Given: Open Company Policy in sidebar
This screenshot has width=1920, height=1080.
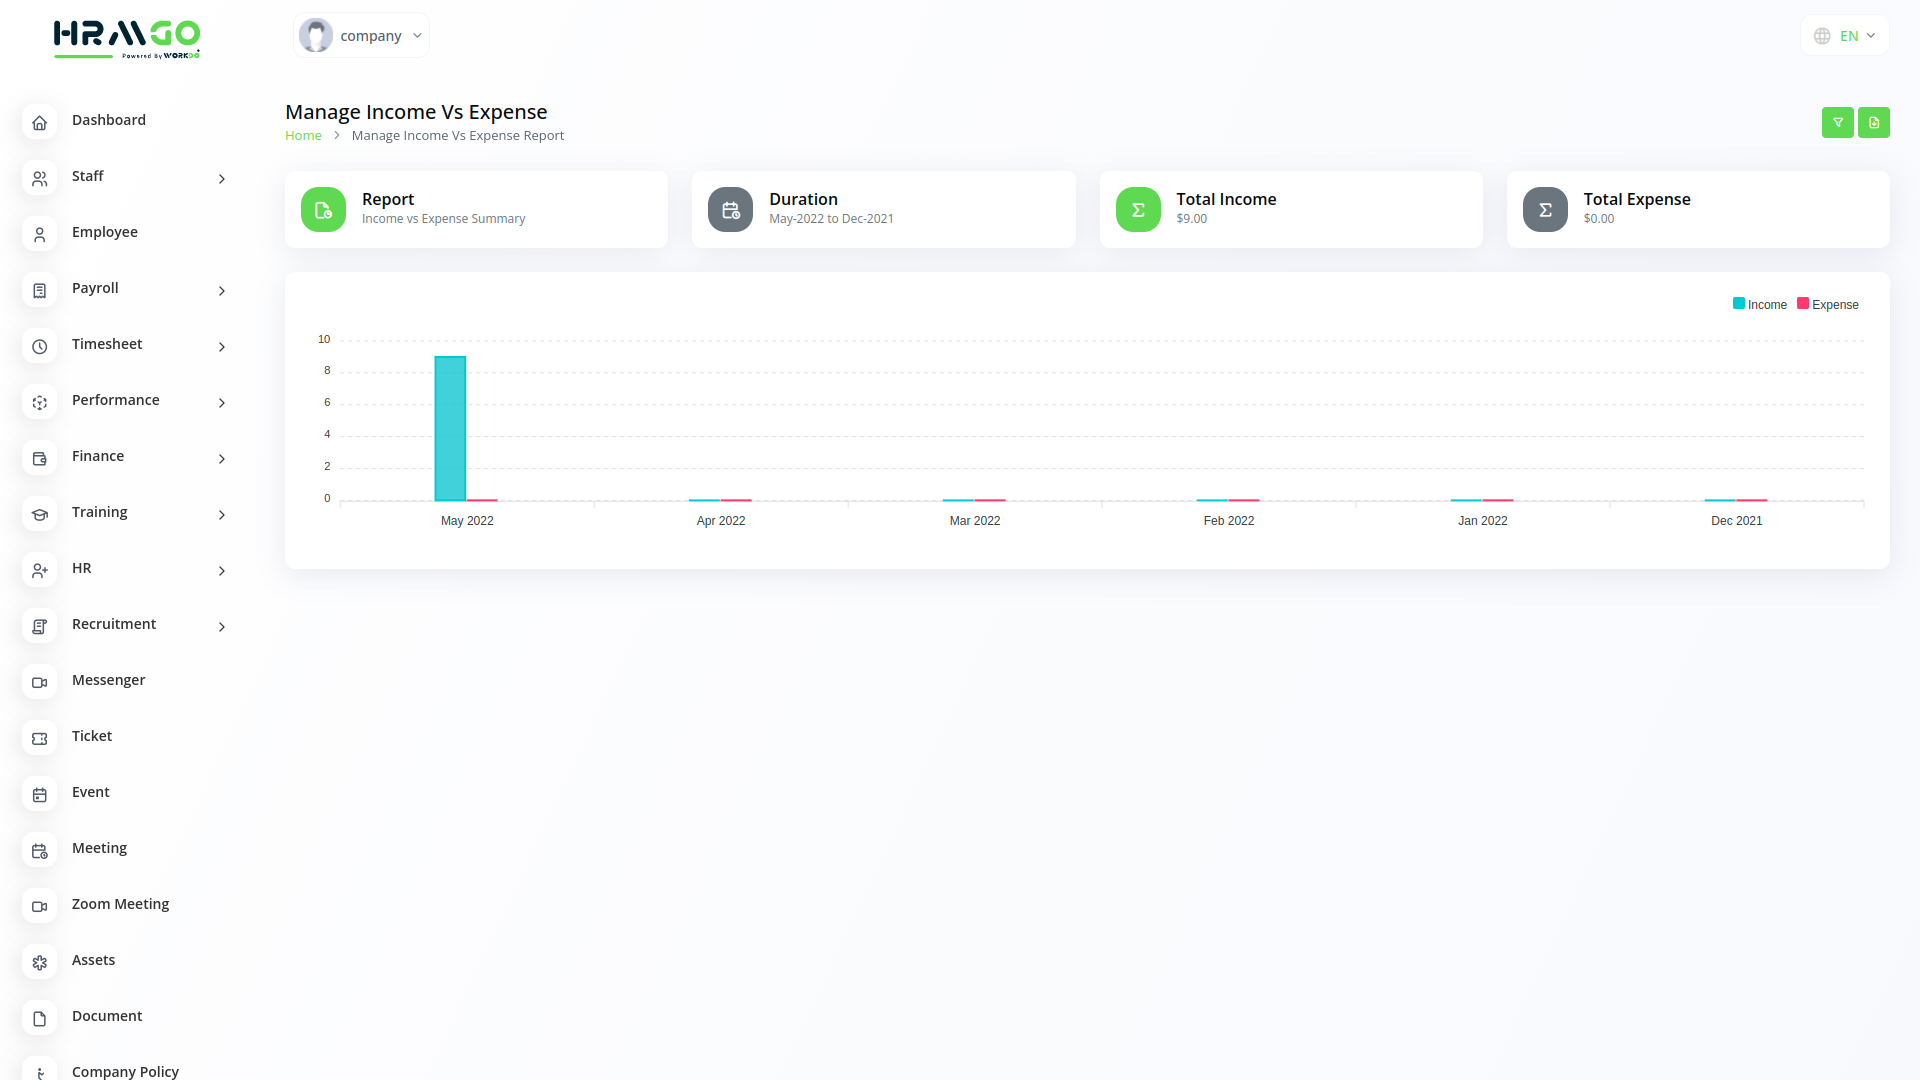Looking at the screenshot, I should 125,1070.
